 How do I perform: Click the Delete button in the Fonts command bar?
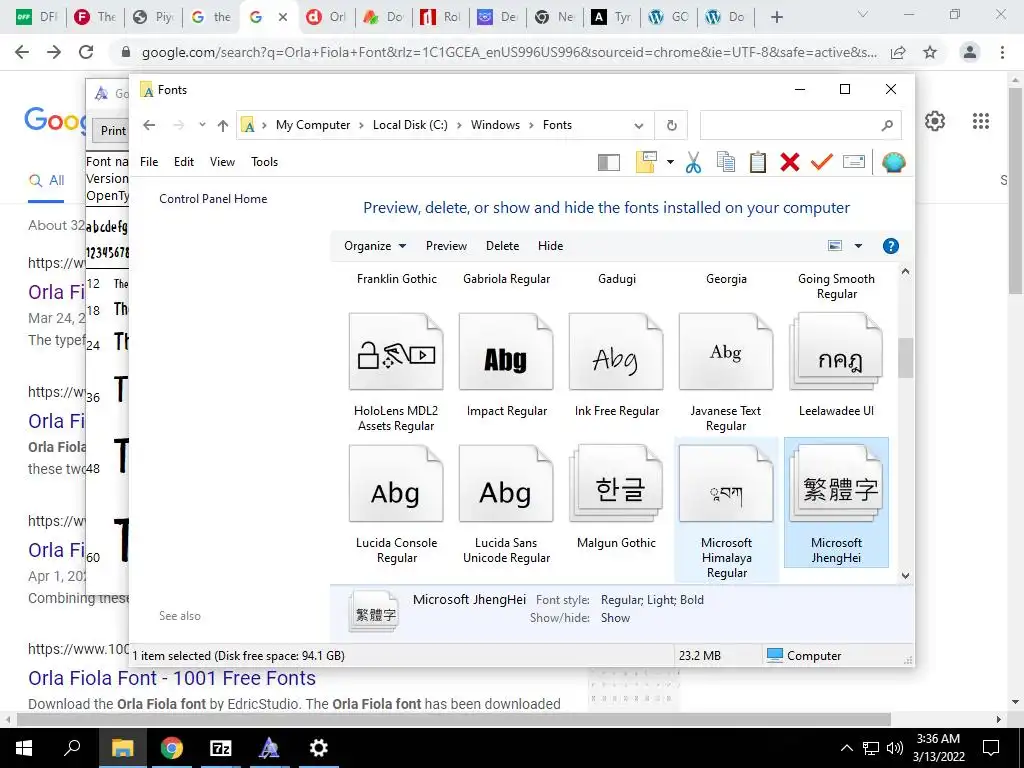click(502, 246)
